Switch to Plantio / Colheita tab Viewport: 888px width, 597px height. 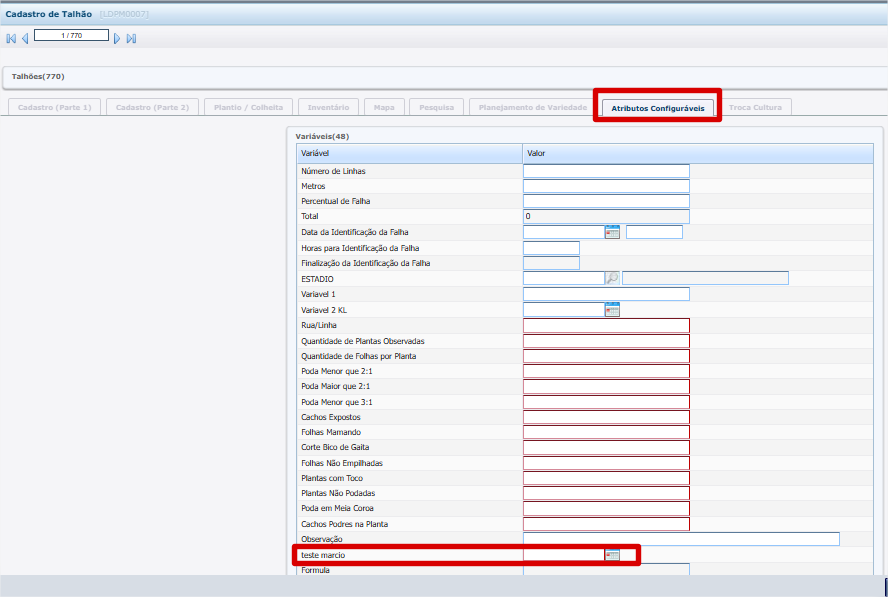(248, 107)
